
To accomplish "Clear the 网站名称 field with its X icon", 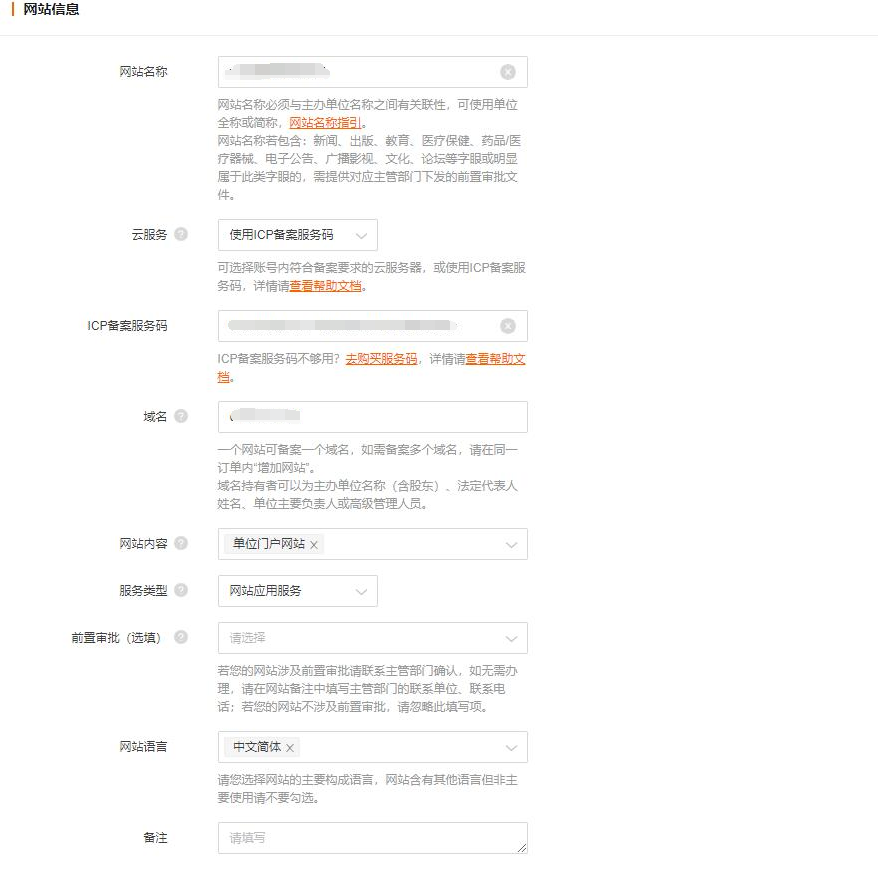I will pos(507,72).
